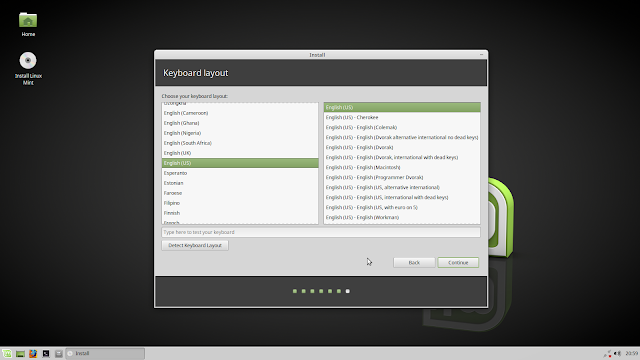Click the network connection tray icon
The width and height of the screenshot is (640, 360).
[607, 353]
